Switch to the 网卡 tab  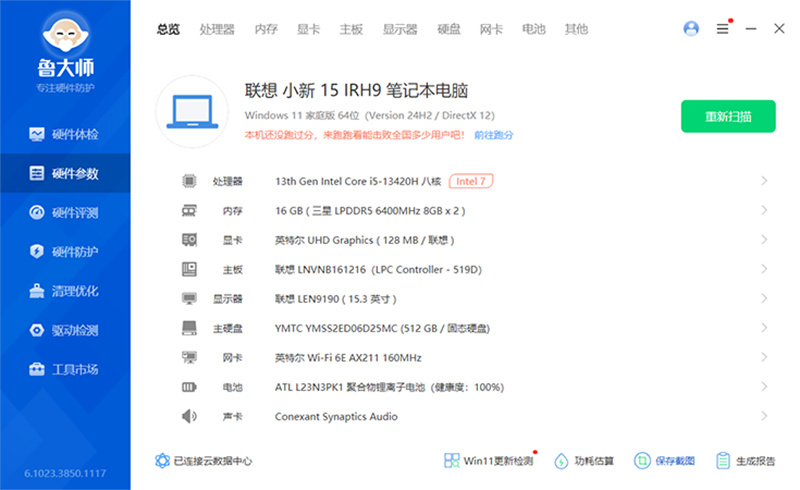click(491, 30)
